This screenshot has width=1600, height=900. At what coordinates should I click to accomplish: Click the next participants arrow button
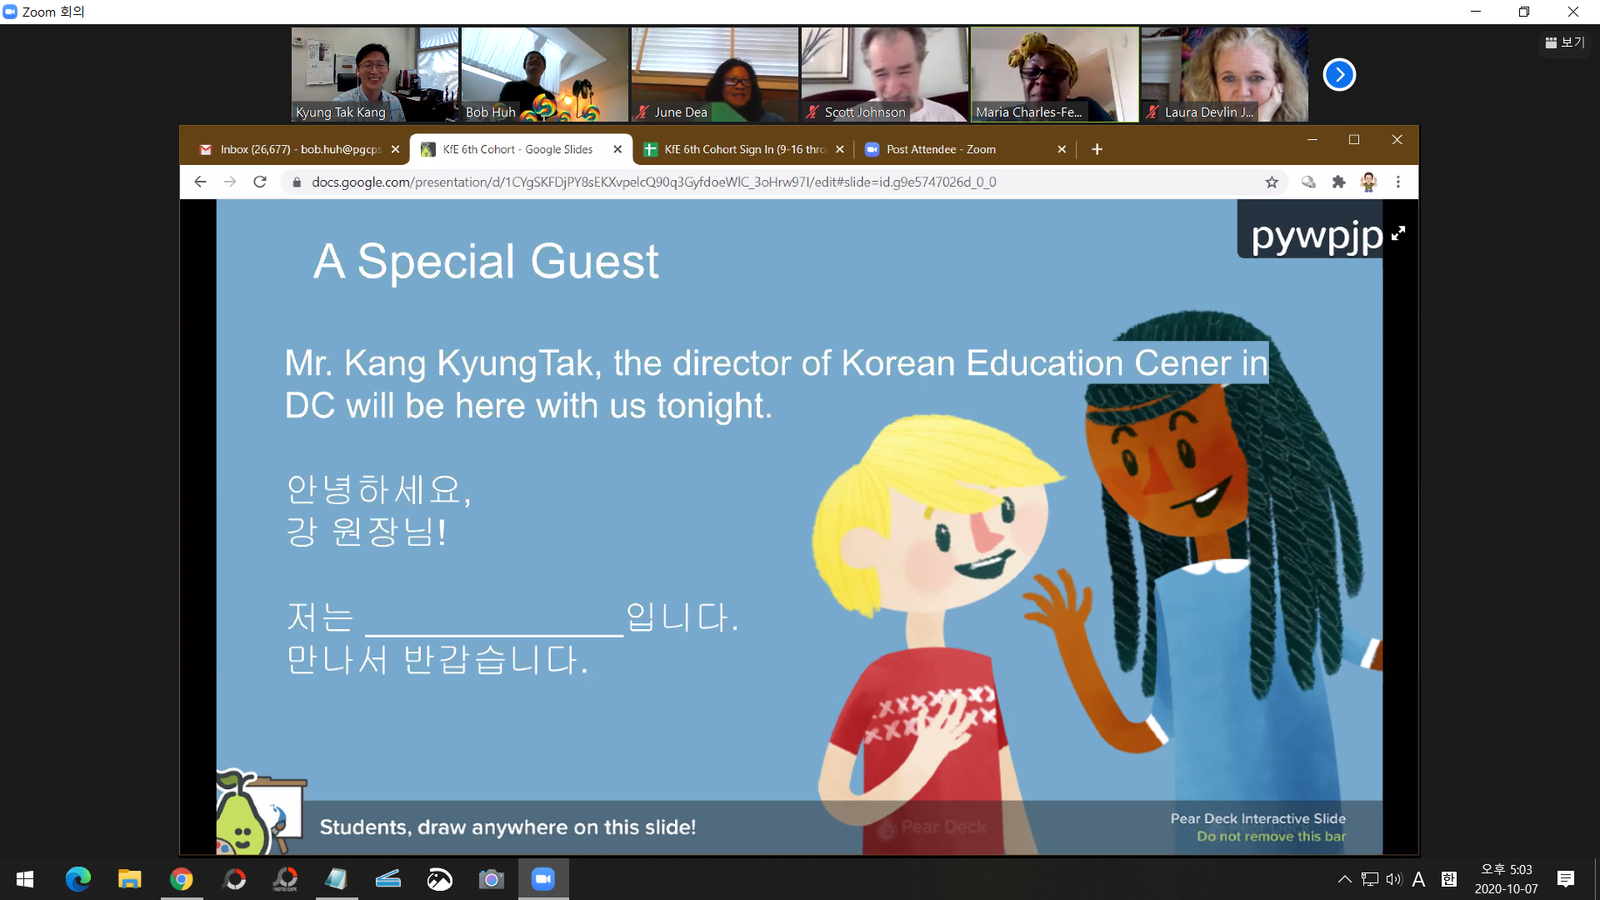click(x=1339, y=75)
